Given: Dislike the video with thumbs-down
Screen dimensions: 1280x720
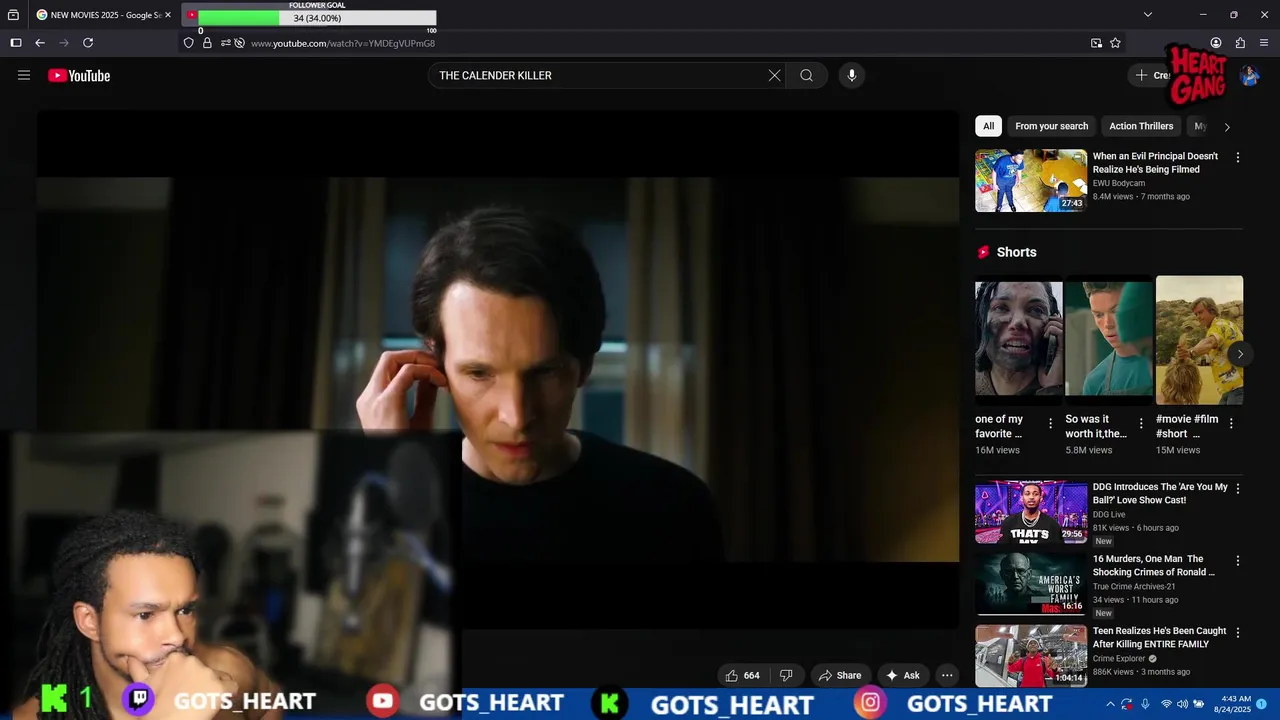Looking at the screenshot, I should click(x=786, y=675).
